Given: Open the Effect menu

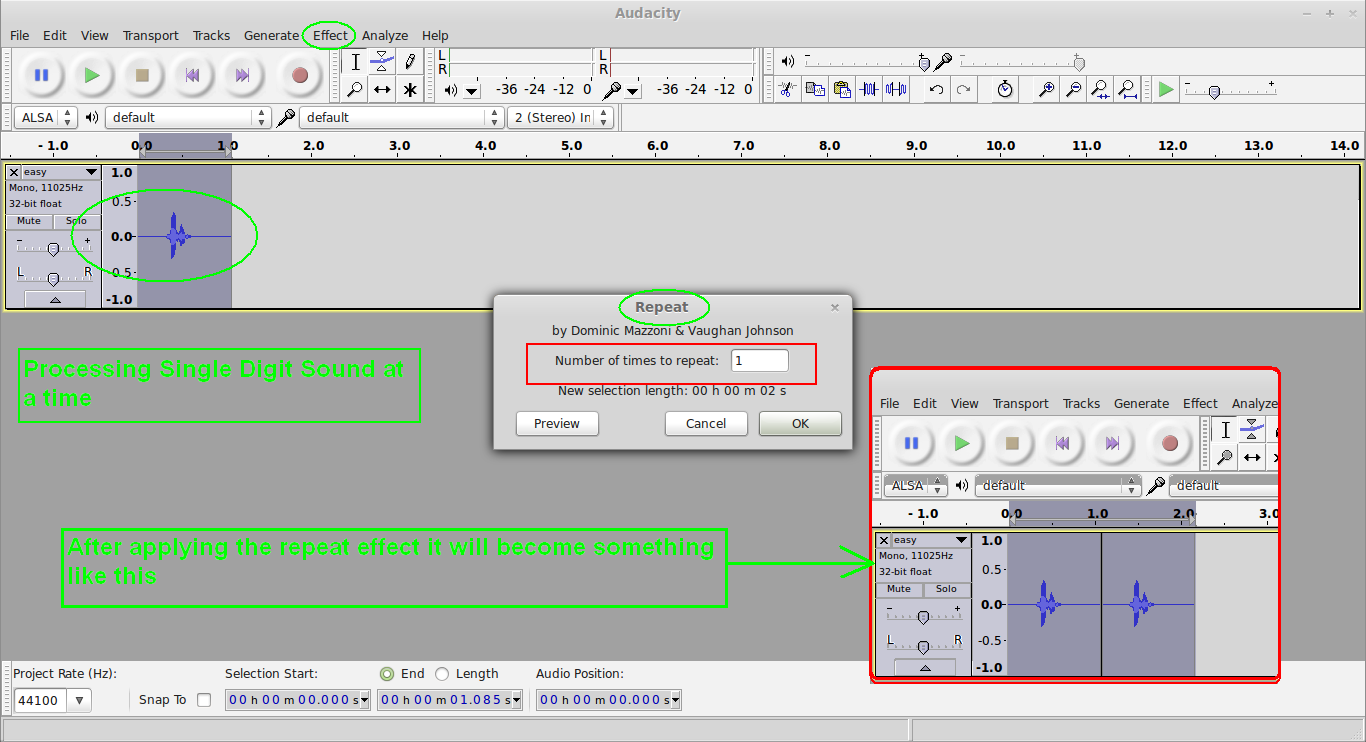Looking at the screenshot, I should tap(330, 35).
